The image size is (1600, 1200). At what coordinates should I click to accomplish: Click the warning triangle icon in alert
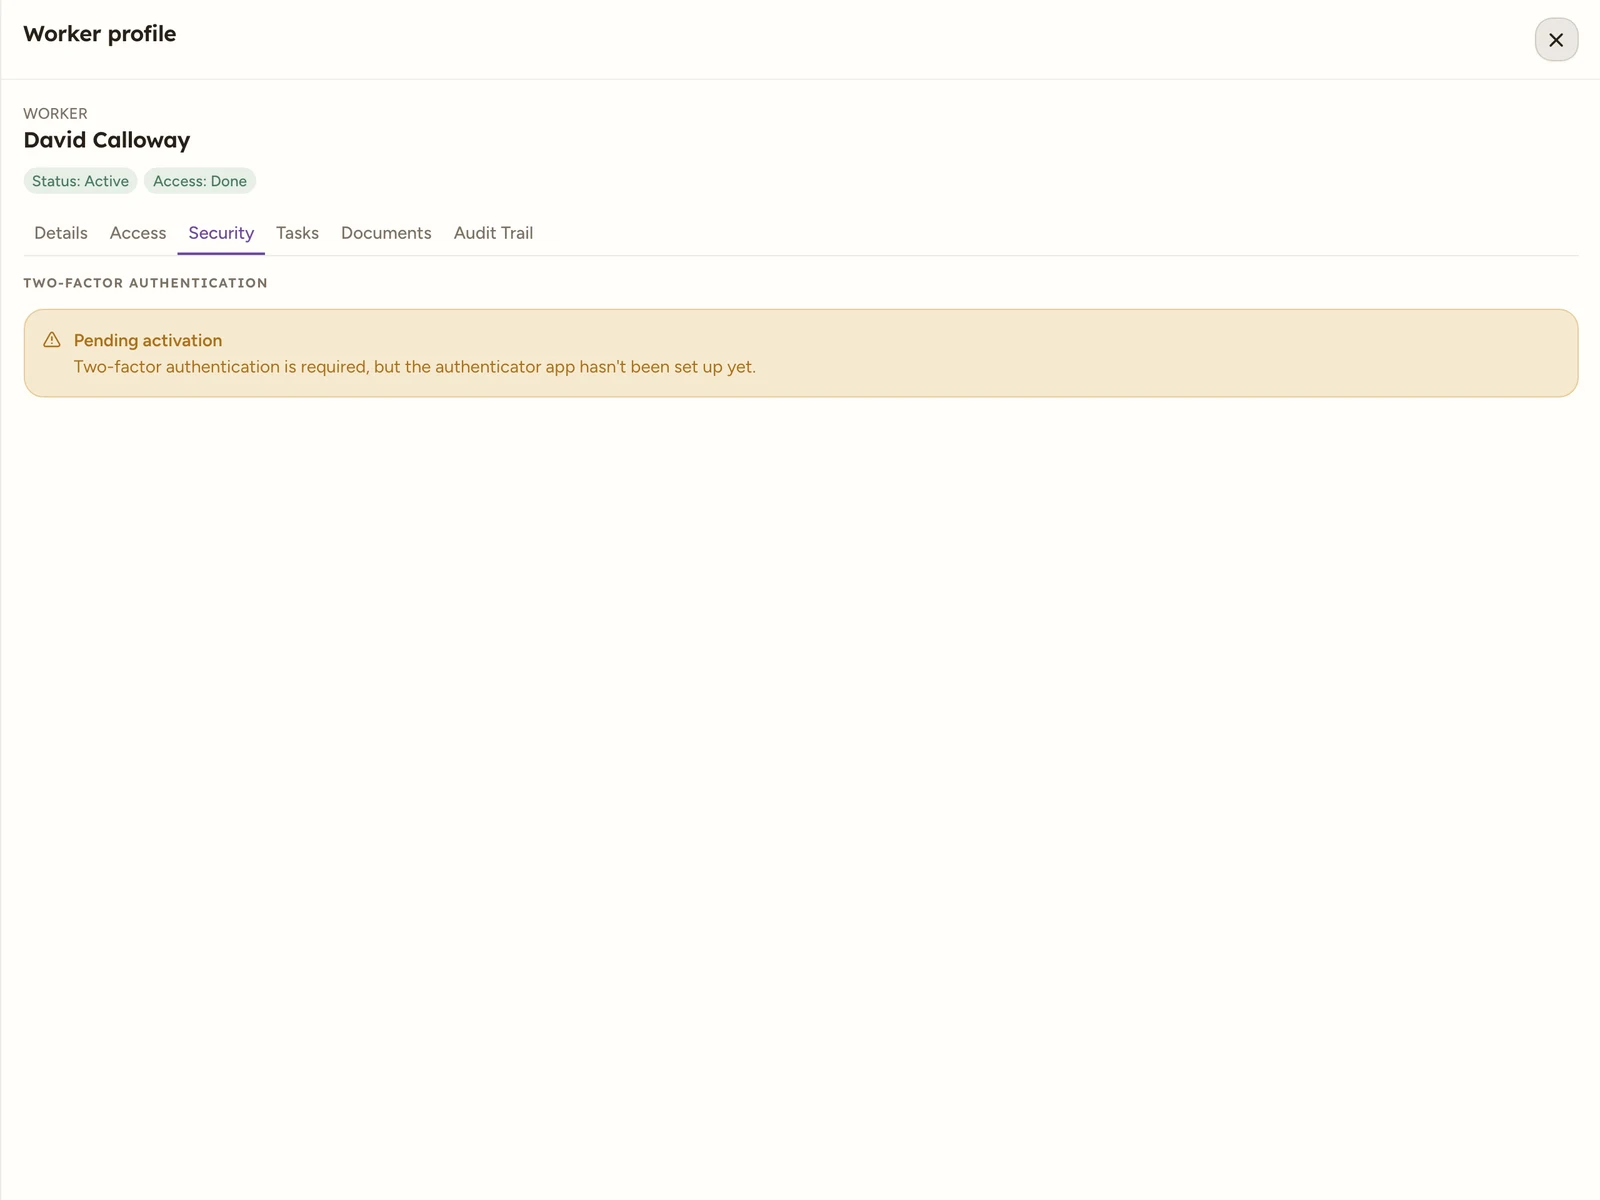(52, 340)
